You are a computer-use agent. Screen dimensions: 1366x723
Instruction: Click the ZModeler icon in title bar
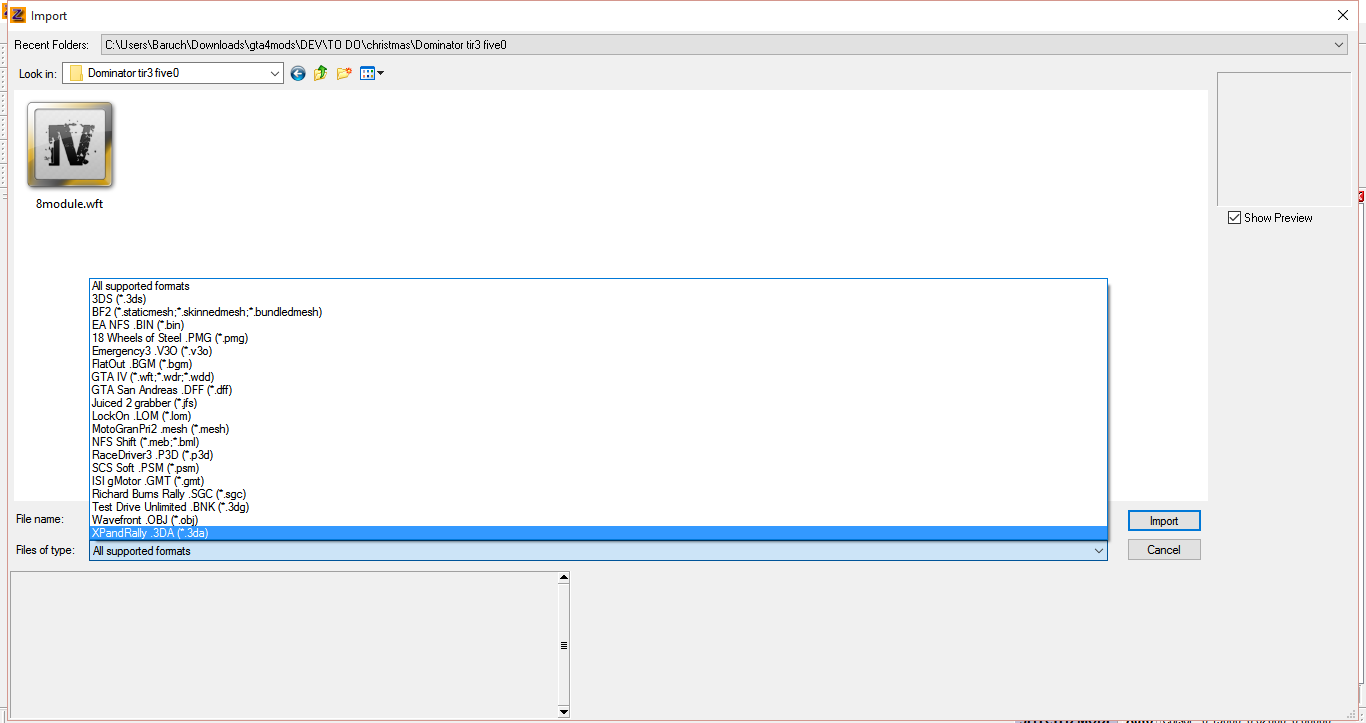coord(18,15)
